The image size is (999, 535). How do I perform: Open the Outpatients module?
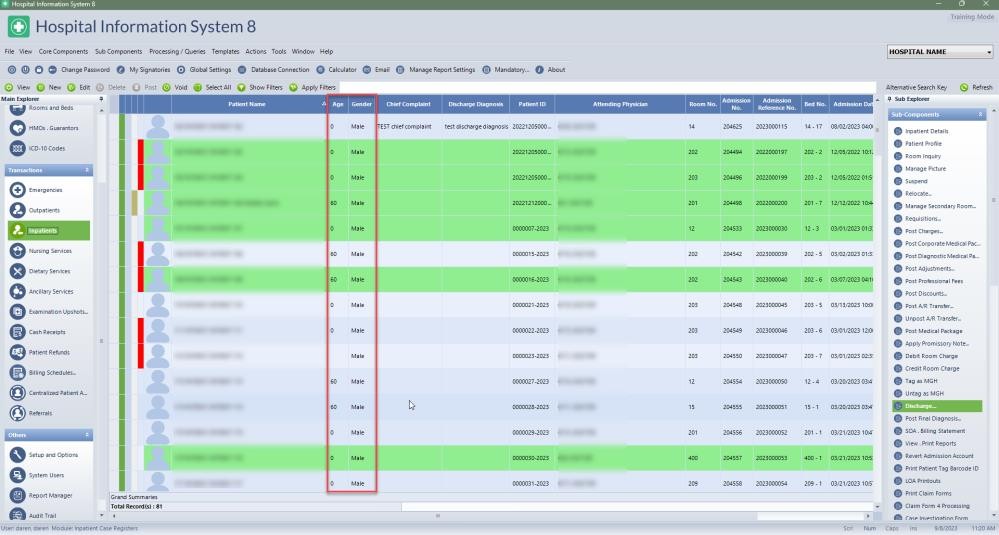(x=44, y=211)
